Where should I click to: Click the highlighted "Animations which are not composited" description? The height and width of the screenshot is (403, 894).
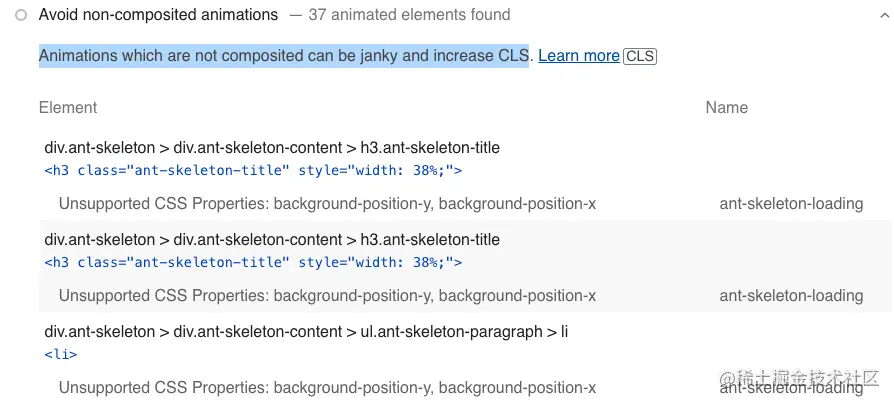point(283,56)
